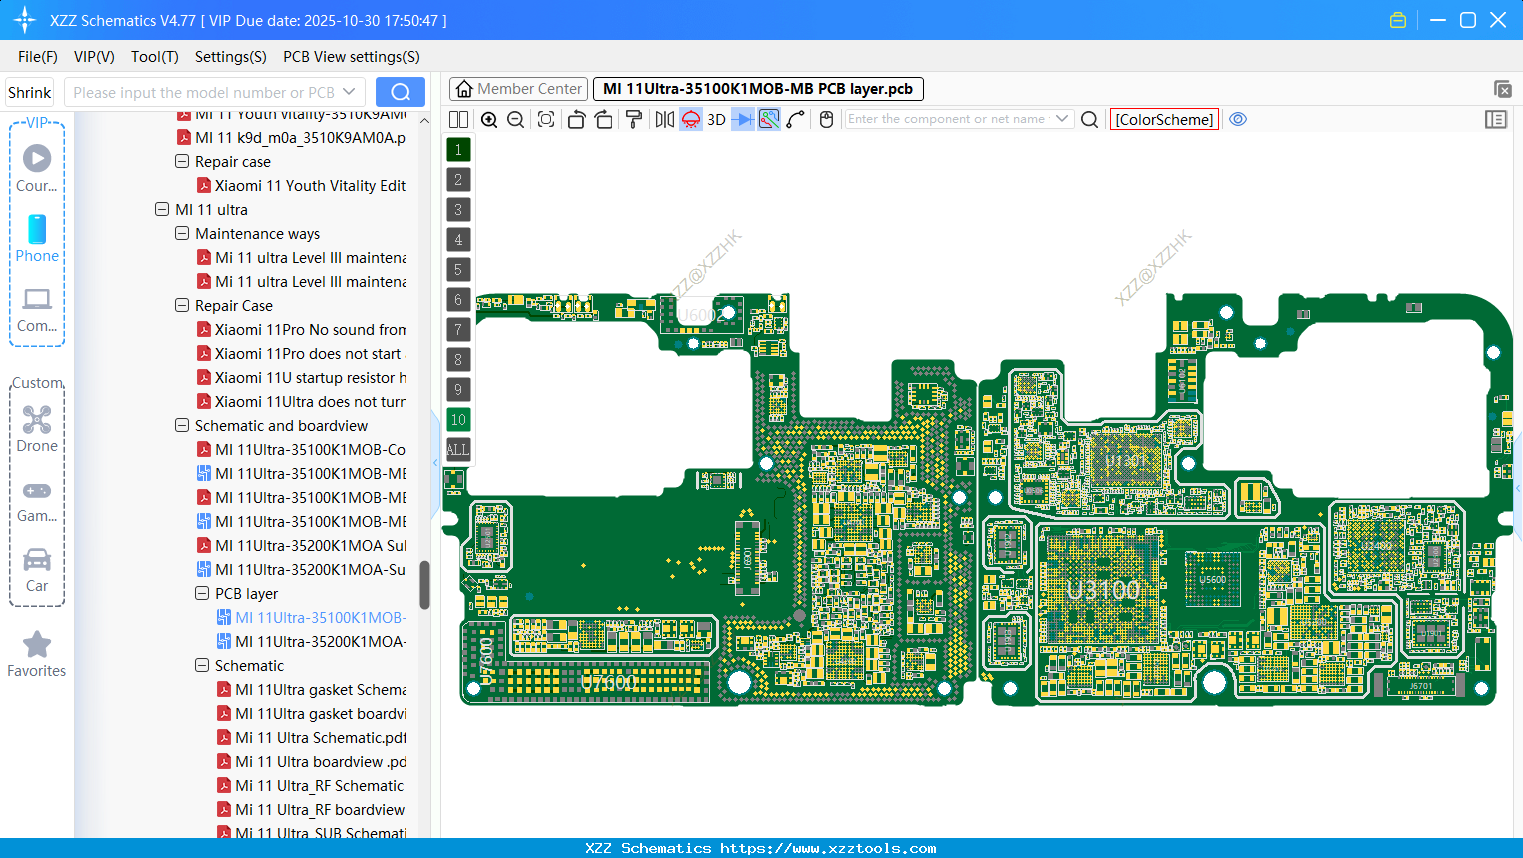Collapse the MI 11 ultra tree section
Screen dimensions: 1523x858
(162, 209)
